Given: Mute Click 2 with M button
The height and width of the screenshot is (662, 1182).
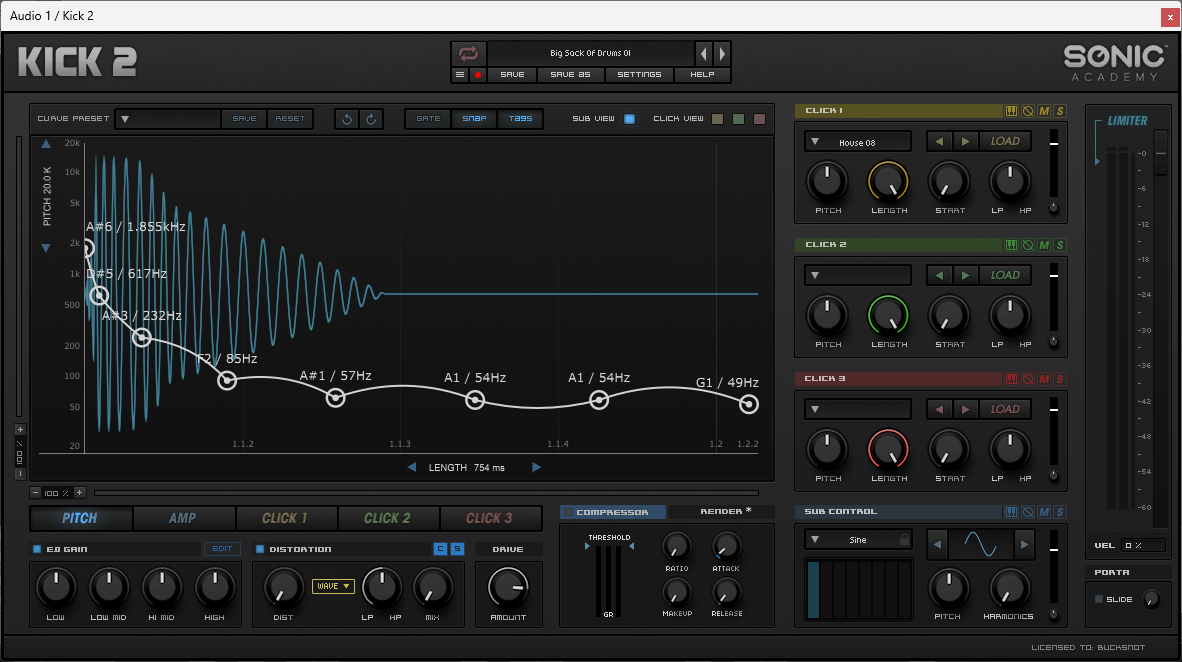Looking at the screenshot, I should (1044, 245).
